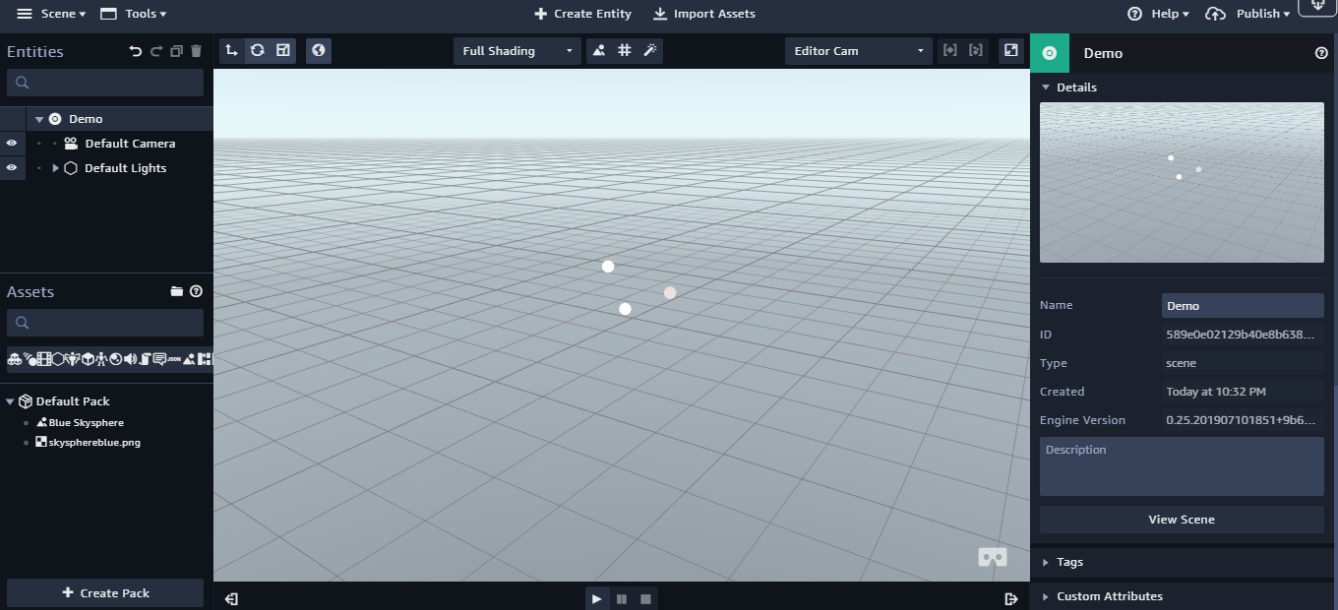Select the translate transform tool

tap(232, 51)
